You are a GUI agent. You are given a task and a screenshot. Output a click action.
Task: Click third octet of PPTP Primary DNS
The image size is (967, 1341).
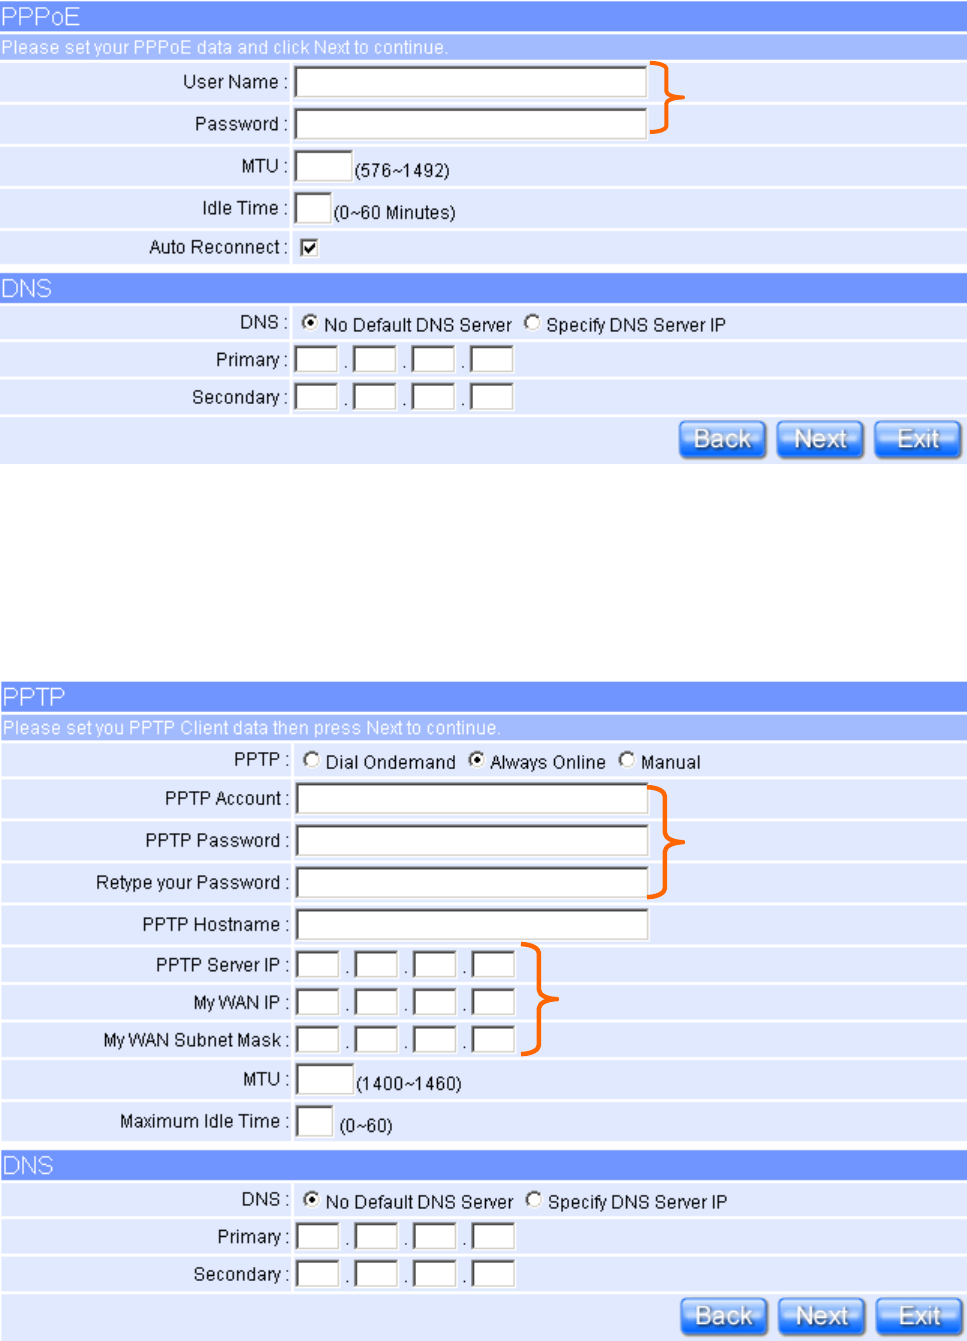(435, 1237)
